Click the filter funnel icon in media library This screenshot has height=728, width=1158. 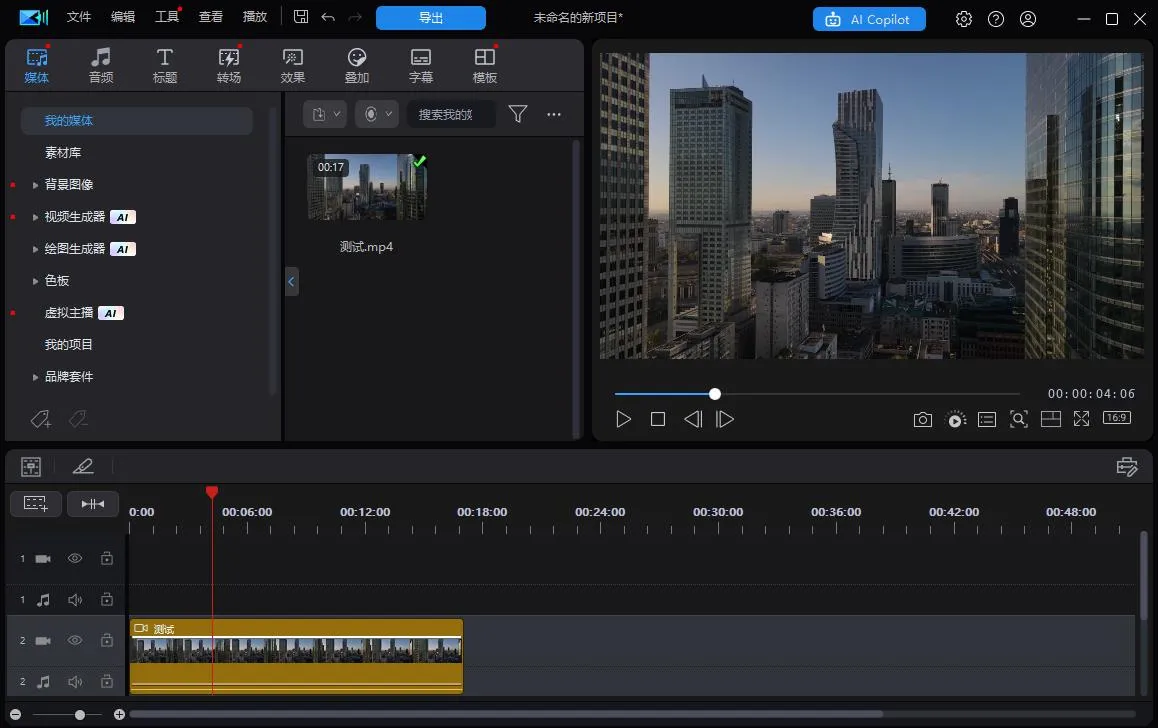click(x=517, y=115)
